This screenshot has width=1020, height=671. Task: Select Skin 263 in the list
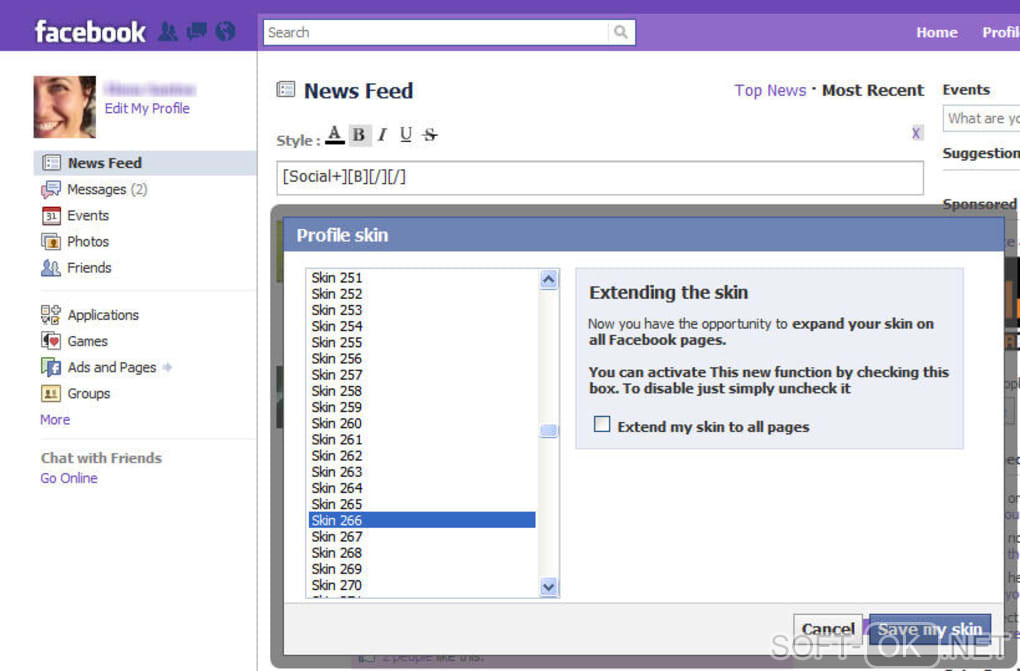coord(422,472)
